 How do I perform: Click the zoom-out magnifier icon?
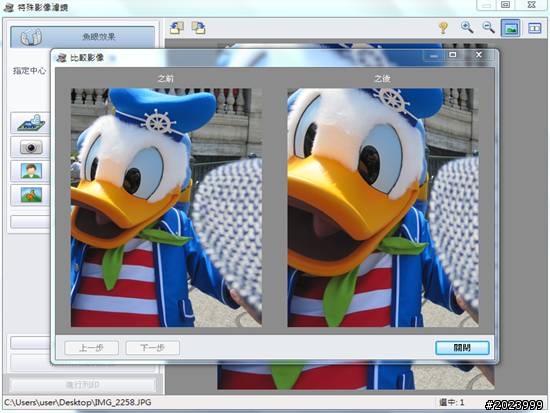click(x=488, y=27)
